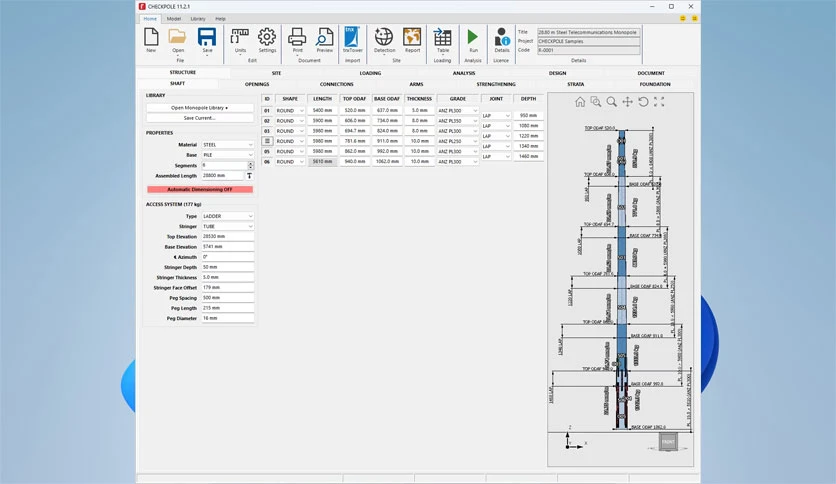The height and width of the screenshot is (484, 836).
Task: Open the shape dropdown for segment 01
Action: click(290, 110)
